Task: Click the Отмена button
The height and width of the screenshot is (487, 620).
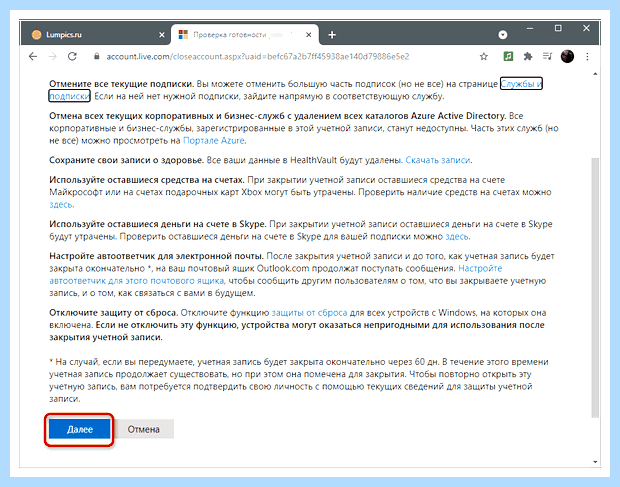Action: point(144,429)
